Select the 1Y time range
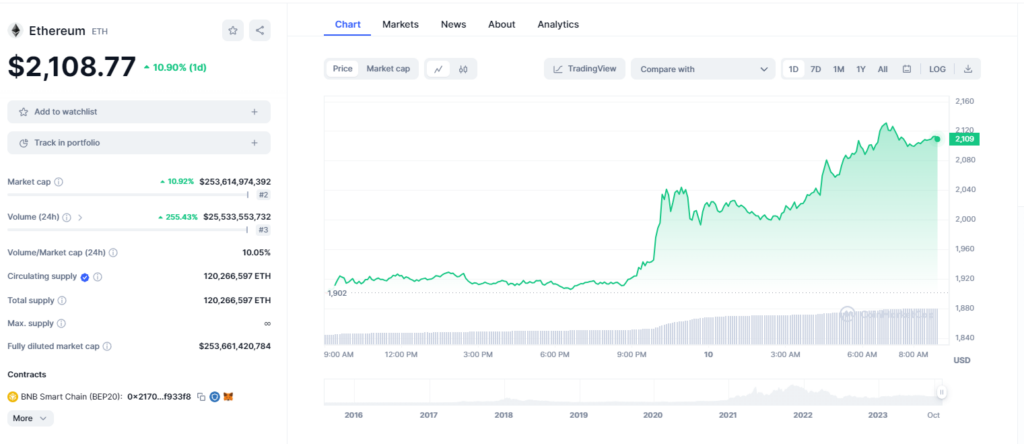The image size is (1024, 444). coord(861,69)
